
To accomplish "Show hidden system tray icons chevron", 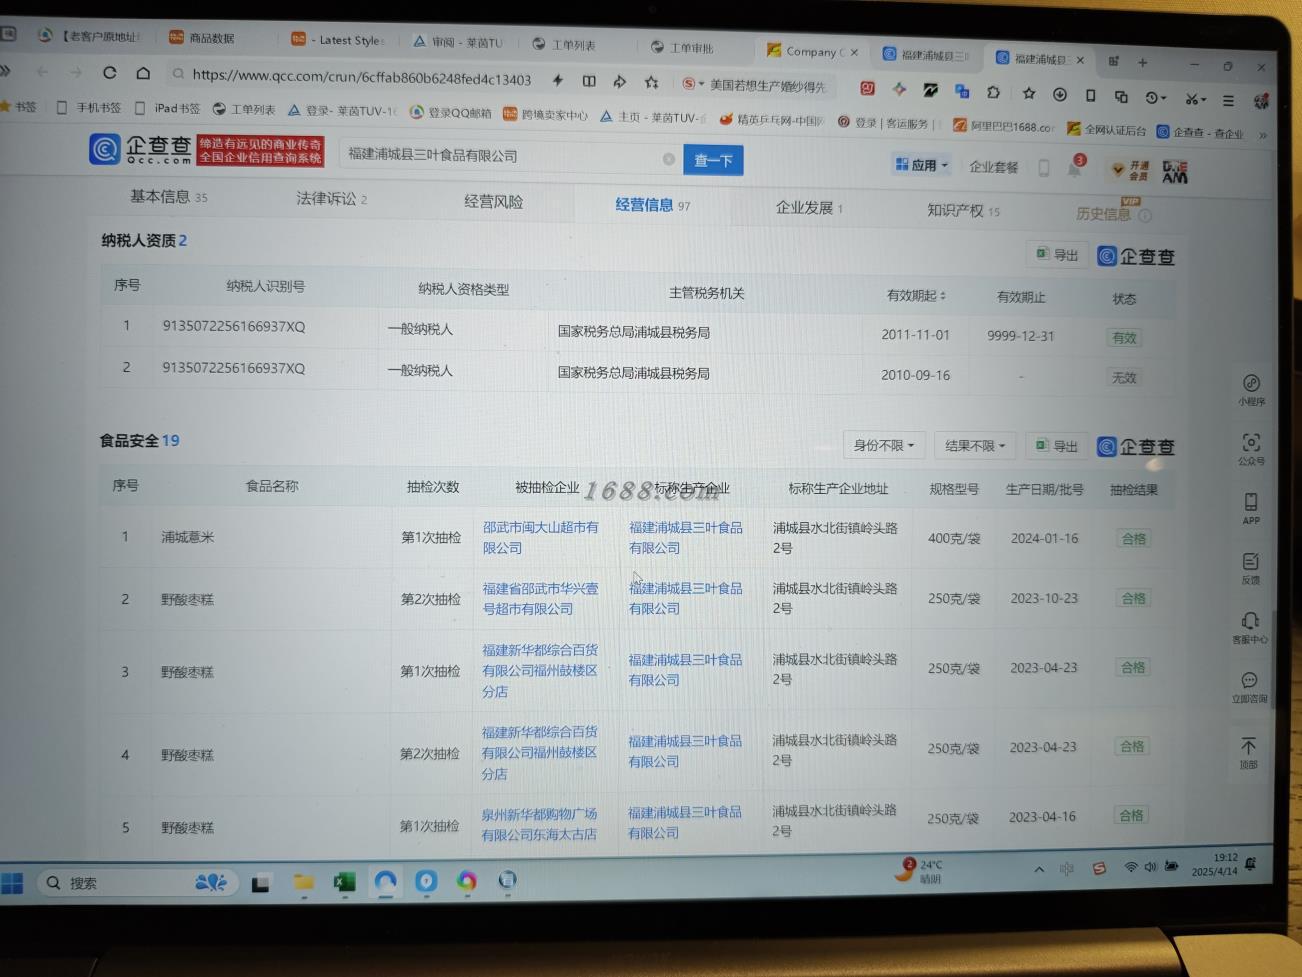I will [x=1039, y=869].
